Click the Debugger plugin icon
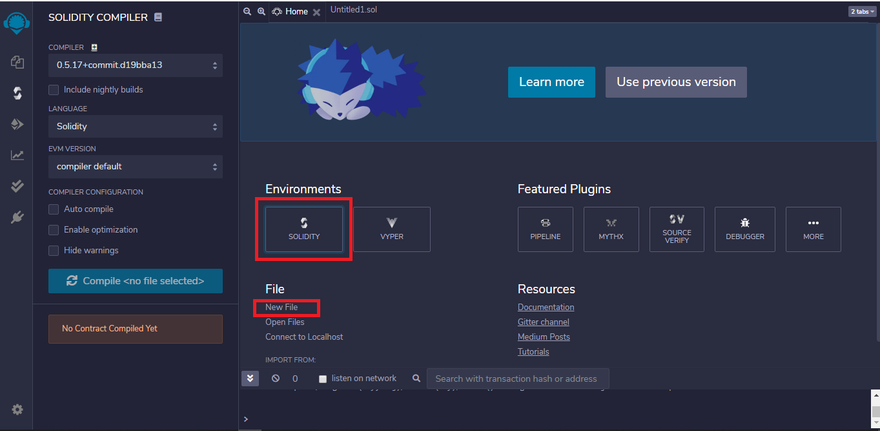The width and height of the screenshot is (880, 431). coord(744,230)
